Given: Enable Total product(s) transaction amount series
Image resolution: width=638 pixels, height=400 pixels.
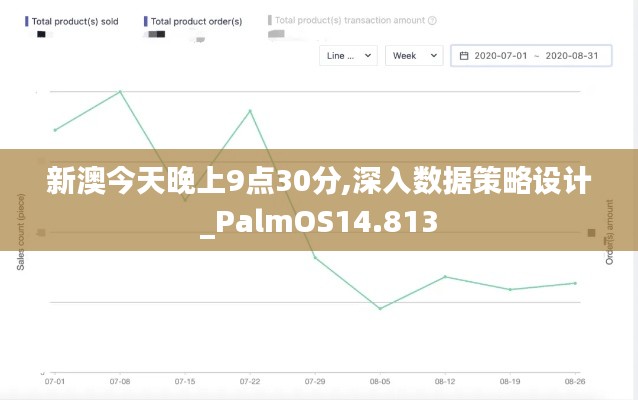Looking at the screenshot, I should [352, 20].
